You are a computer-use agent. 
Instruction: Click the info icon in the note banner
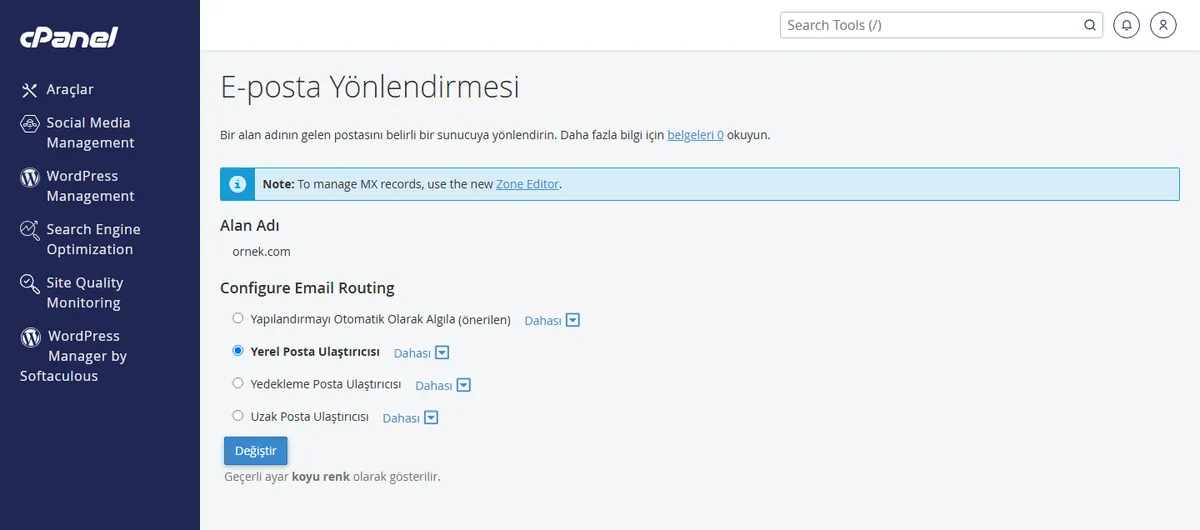pos(237,184)
